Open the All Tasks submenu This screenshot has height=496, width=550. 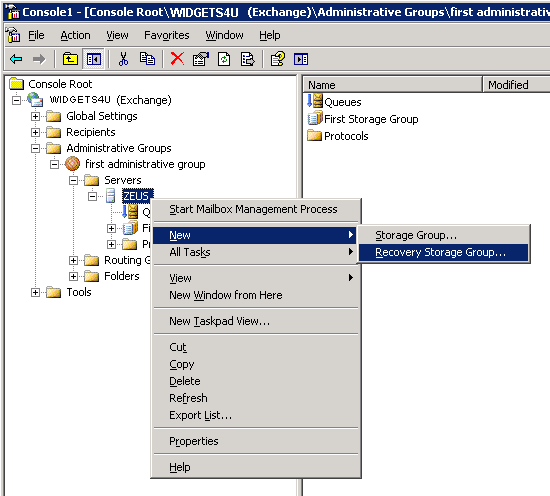coord(256,252)
